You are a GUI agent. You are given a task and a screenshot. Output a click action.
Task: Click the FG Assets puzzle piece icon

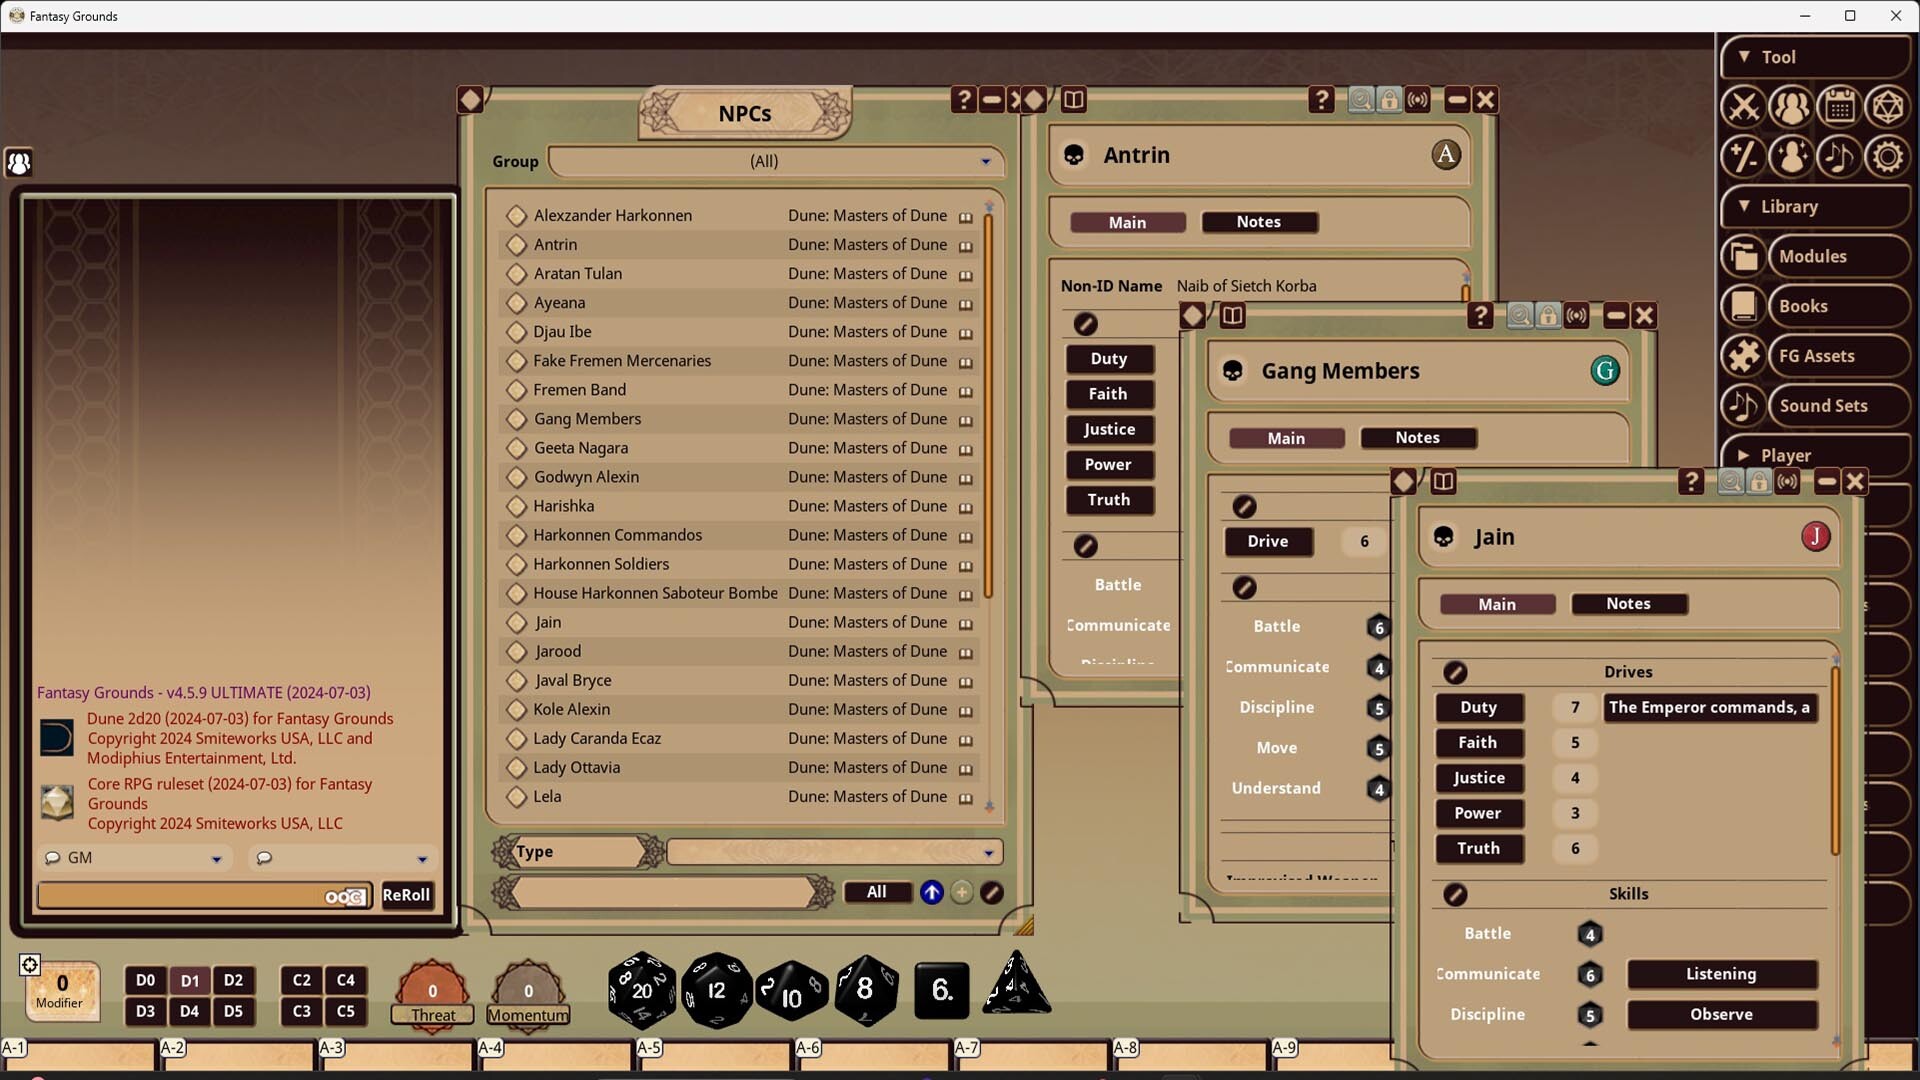[1743, 356]
